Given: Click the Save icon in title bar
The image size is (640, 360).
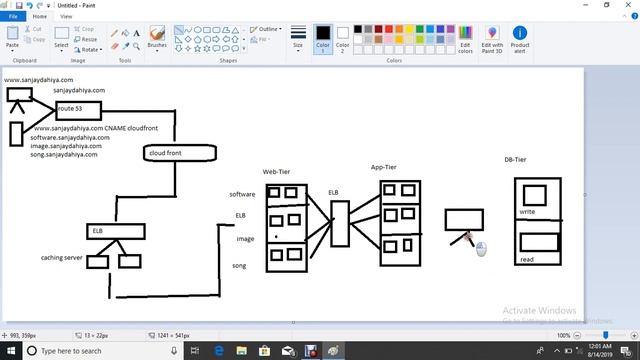Looking at the screenshot, I should tap(19, 5).
